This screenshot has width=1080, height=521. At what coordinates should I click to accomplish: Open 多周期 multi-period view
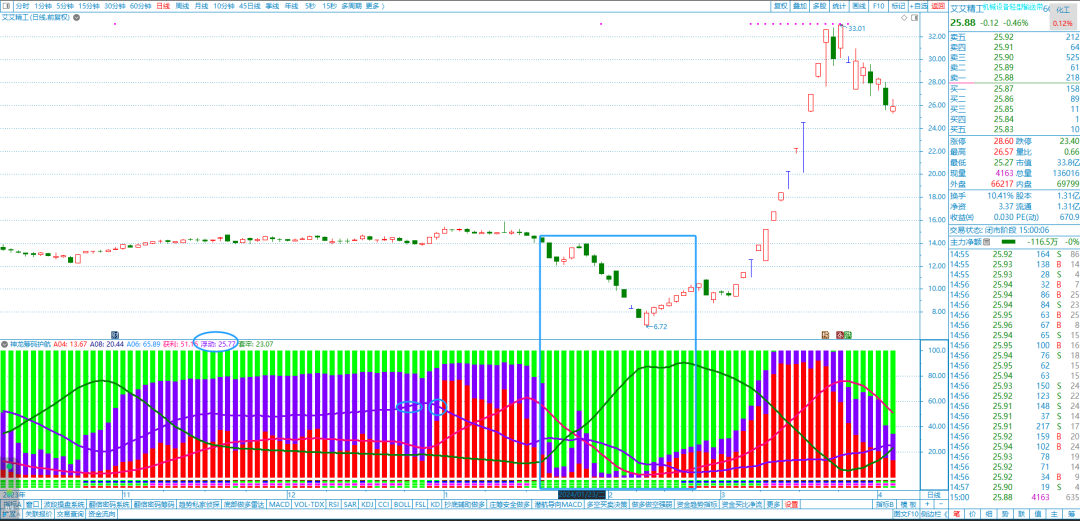352,6
